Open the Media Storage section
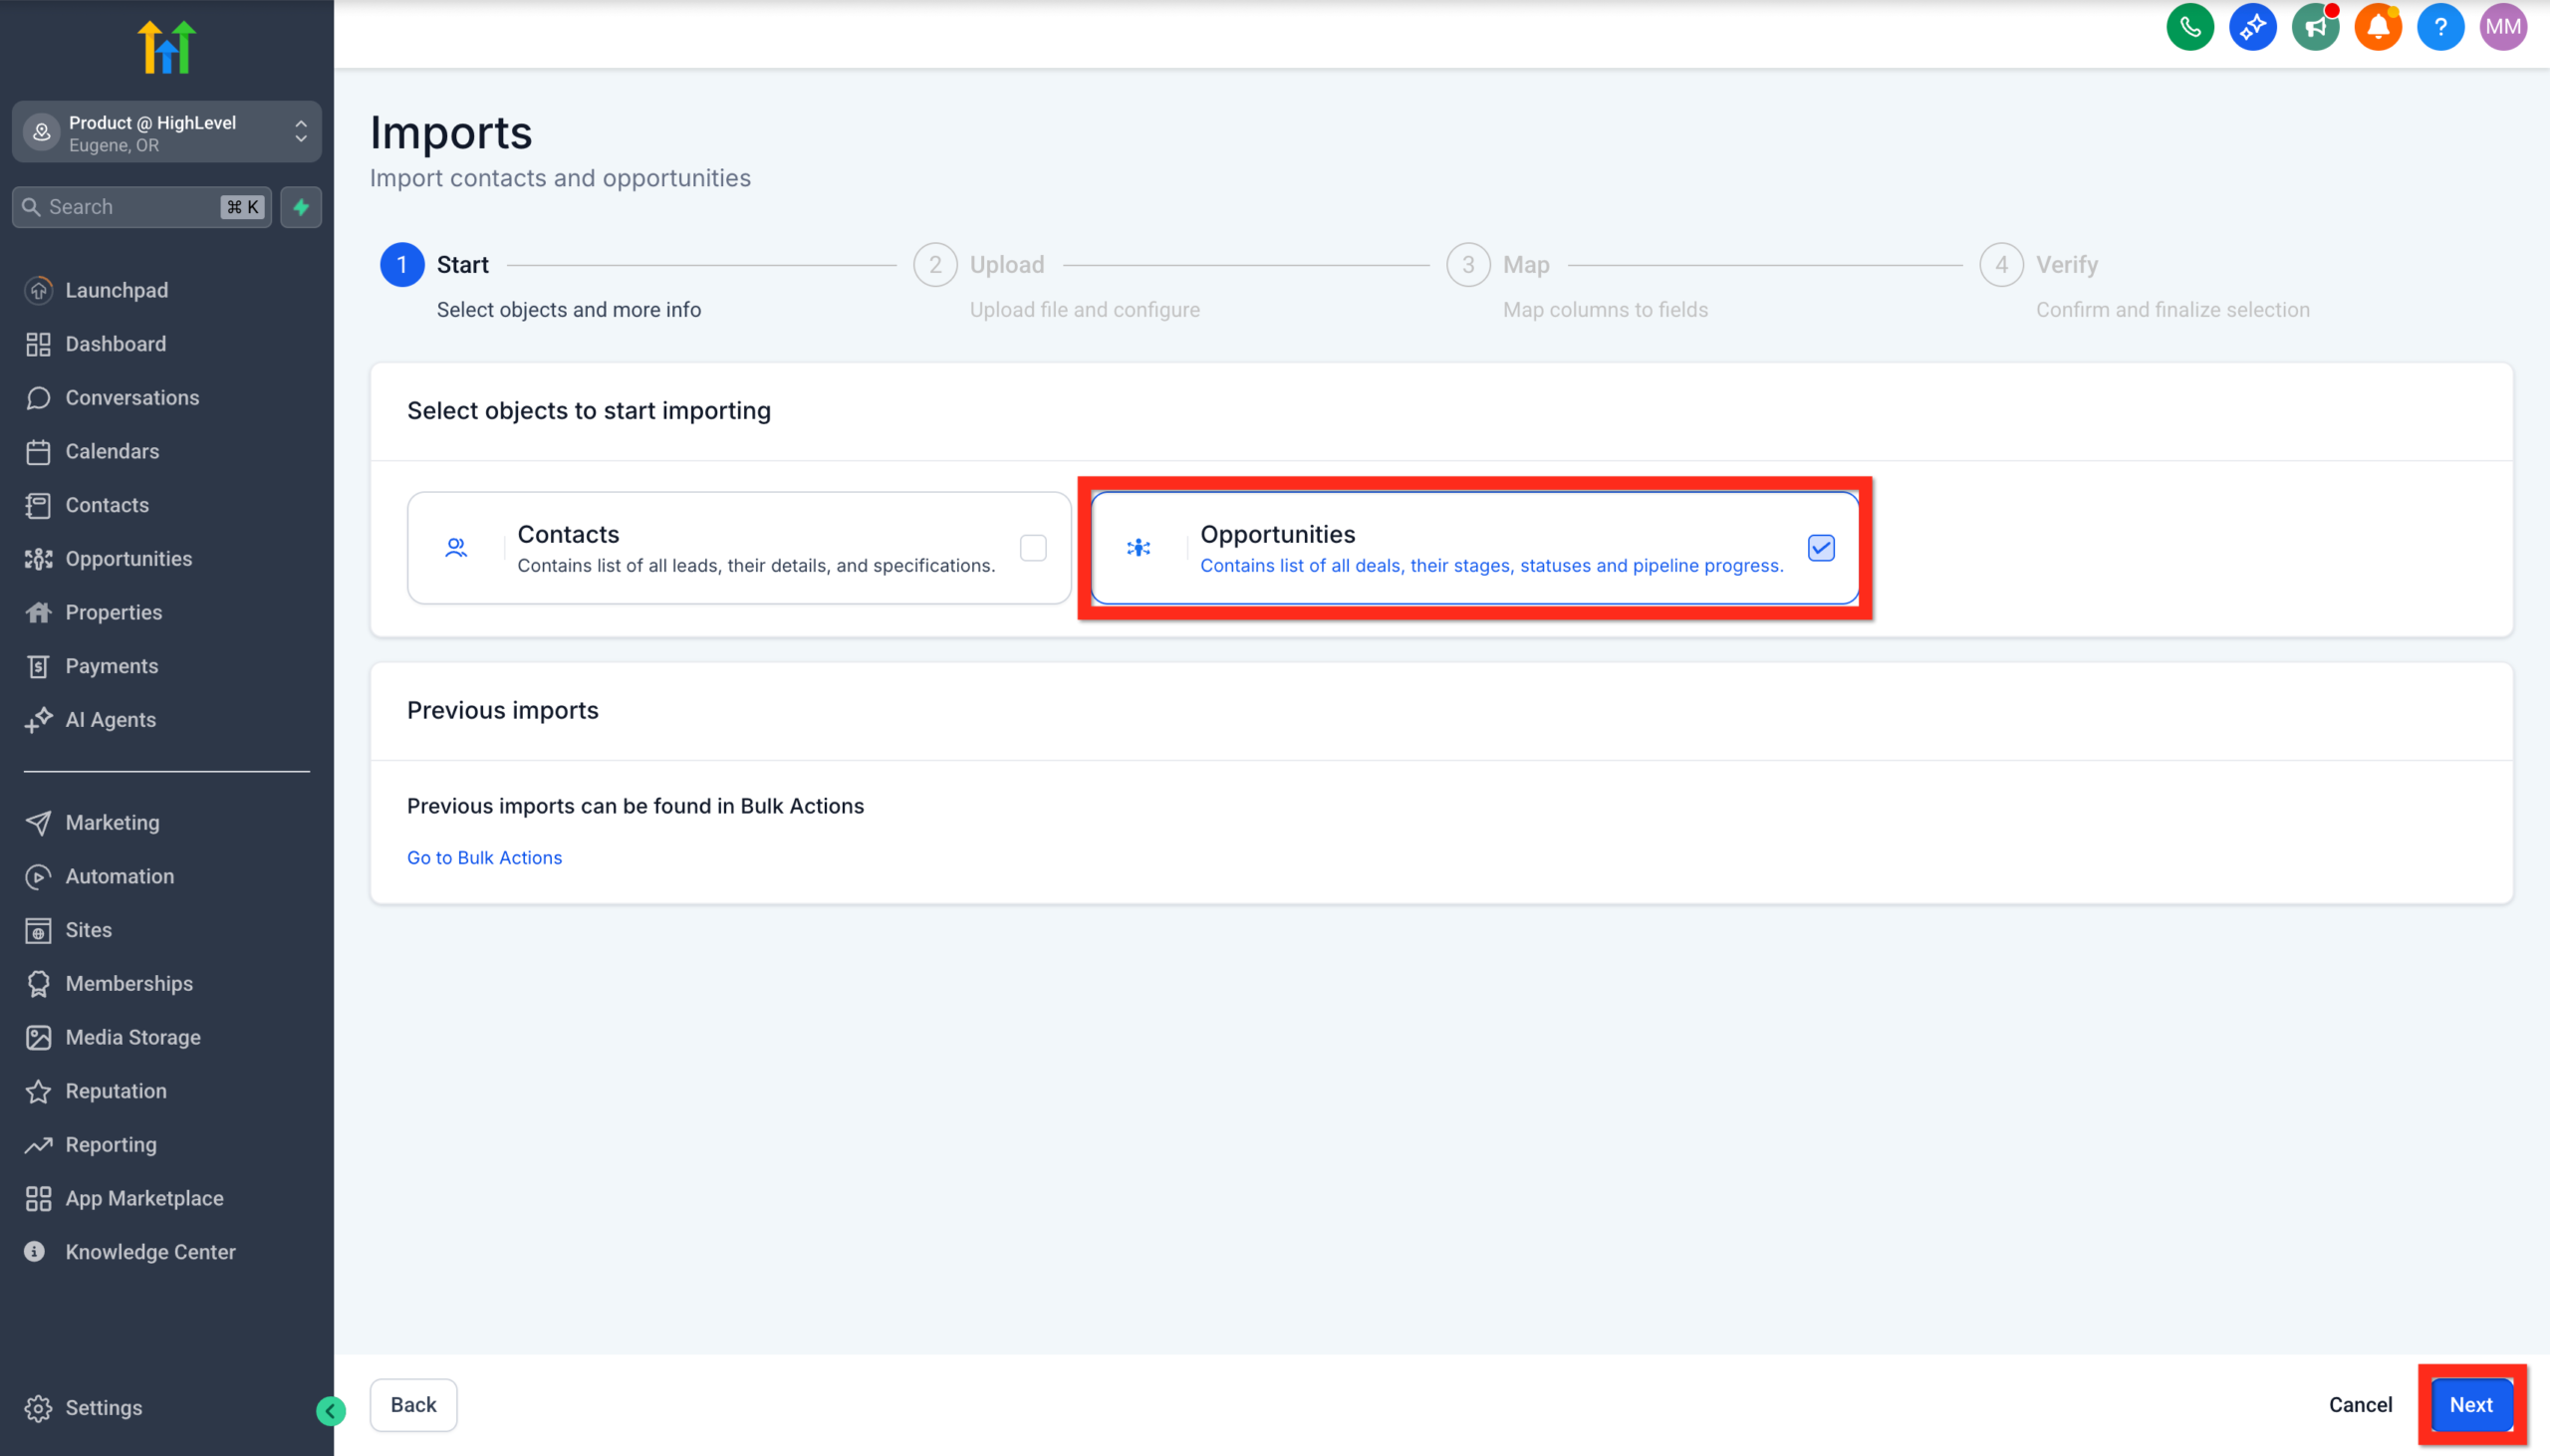Image resolution: width=2550 pixels, height=1456 pixels. click(133, 1037)
